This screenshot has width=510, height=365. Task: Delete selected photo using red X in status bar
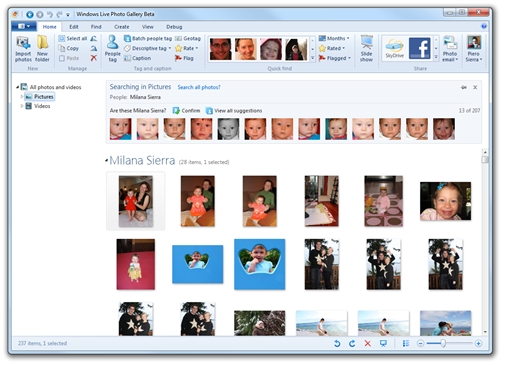pyautogui.click(x=367, y=343)
